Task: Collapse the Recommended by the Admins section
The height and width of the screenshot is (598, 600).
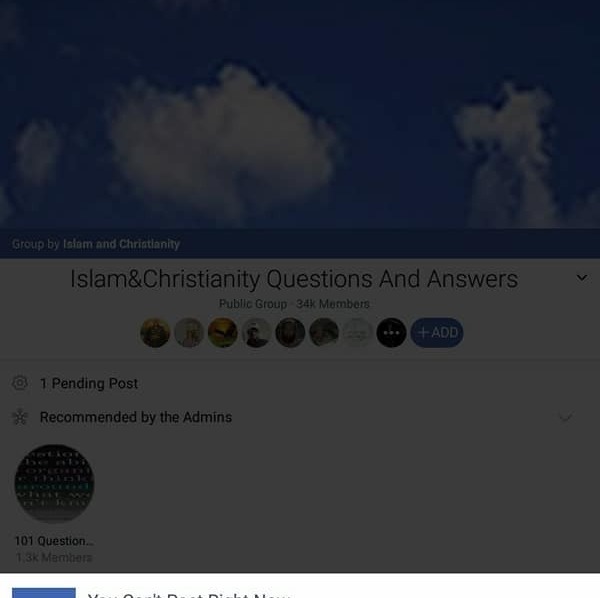Action: click(x=566, y=417)
